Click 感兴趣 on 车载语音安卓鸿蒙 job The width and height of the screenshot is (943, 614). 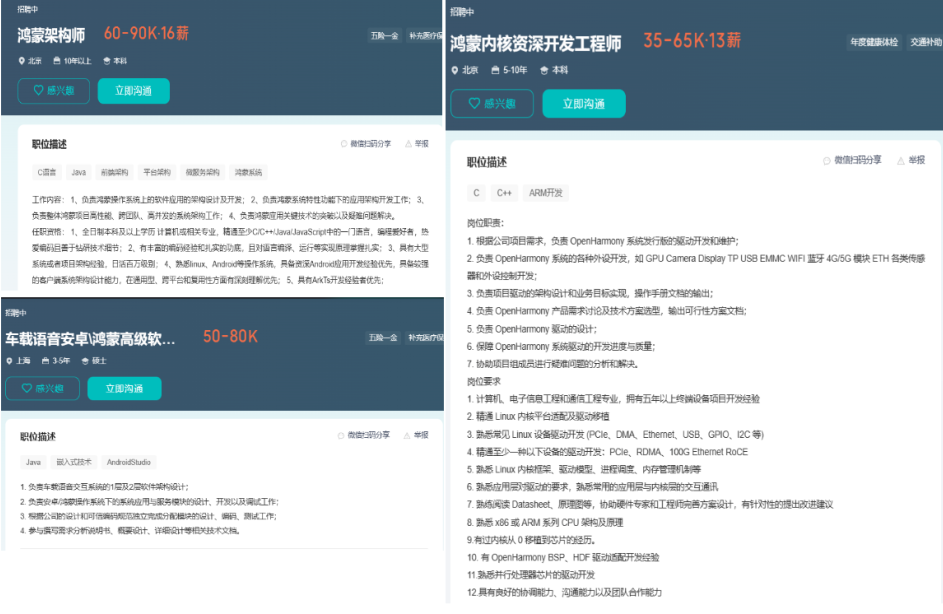(42, 388)
